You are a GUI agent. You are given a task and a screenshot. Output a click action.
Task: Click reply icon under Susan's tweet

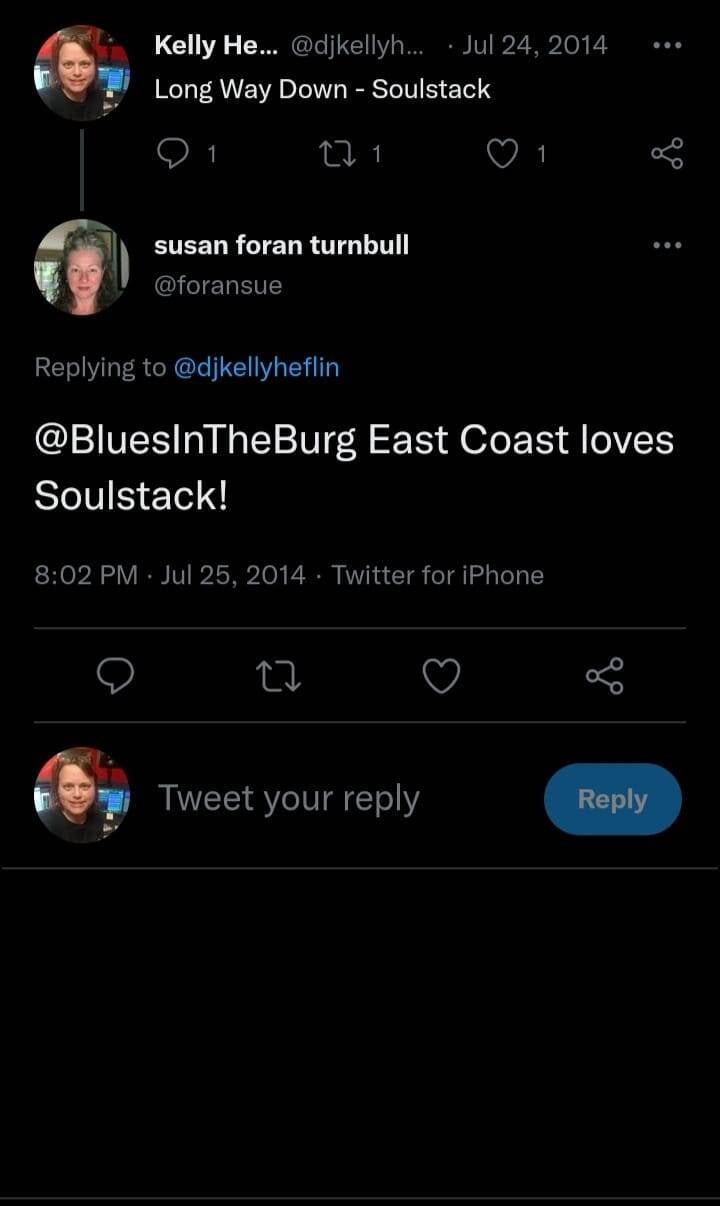pos(116,677)
